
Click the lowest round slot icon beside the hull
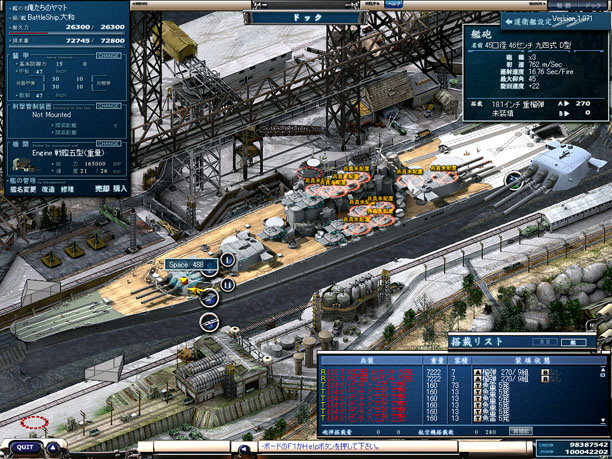click(209, 323)
